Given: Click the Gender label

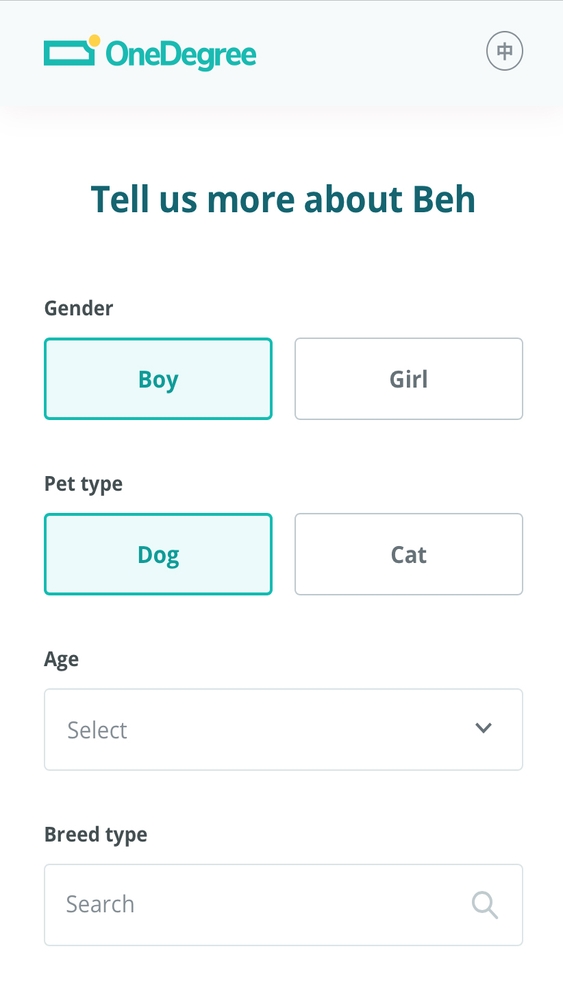Looking at the screenshot, I should point(78,308).
